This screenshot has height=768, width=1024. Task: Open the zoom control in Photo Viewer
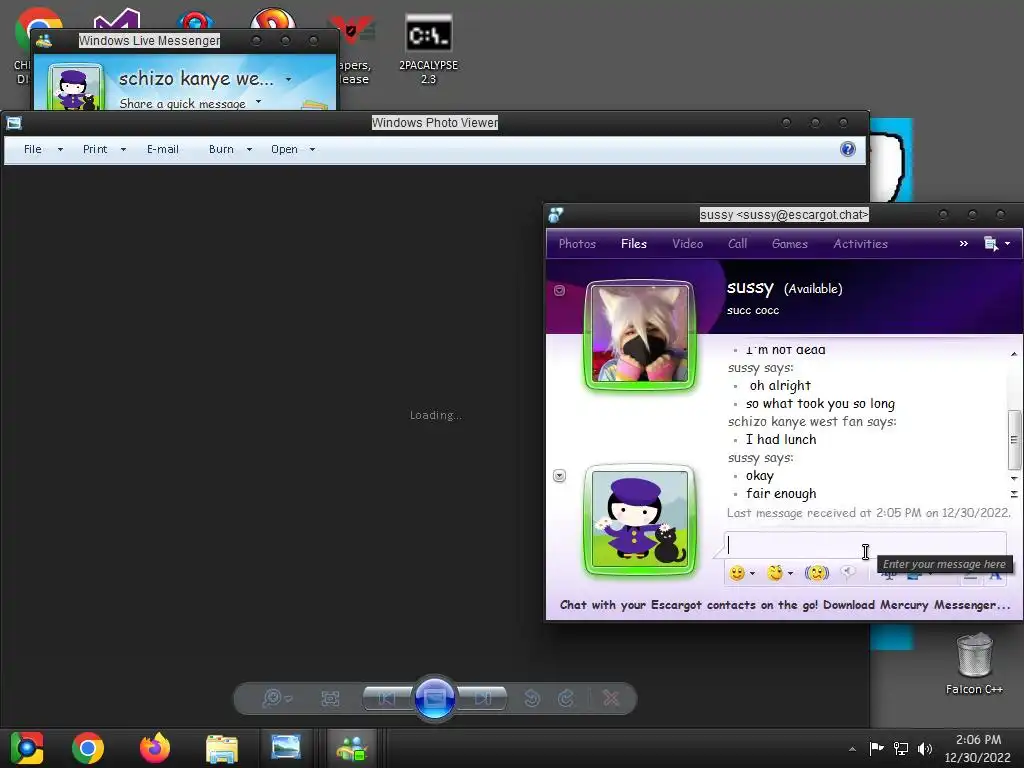pyautogui.click(x=276, y=699)
